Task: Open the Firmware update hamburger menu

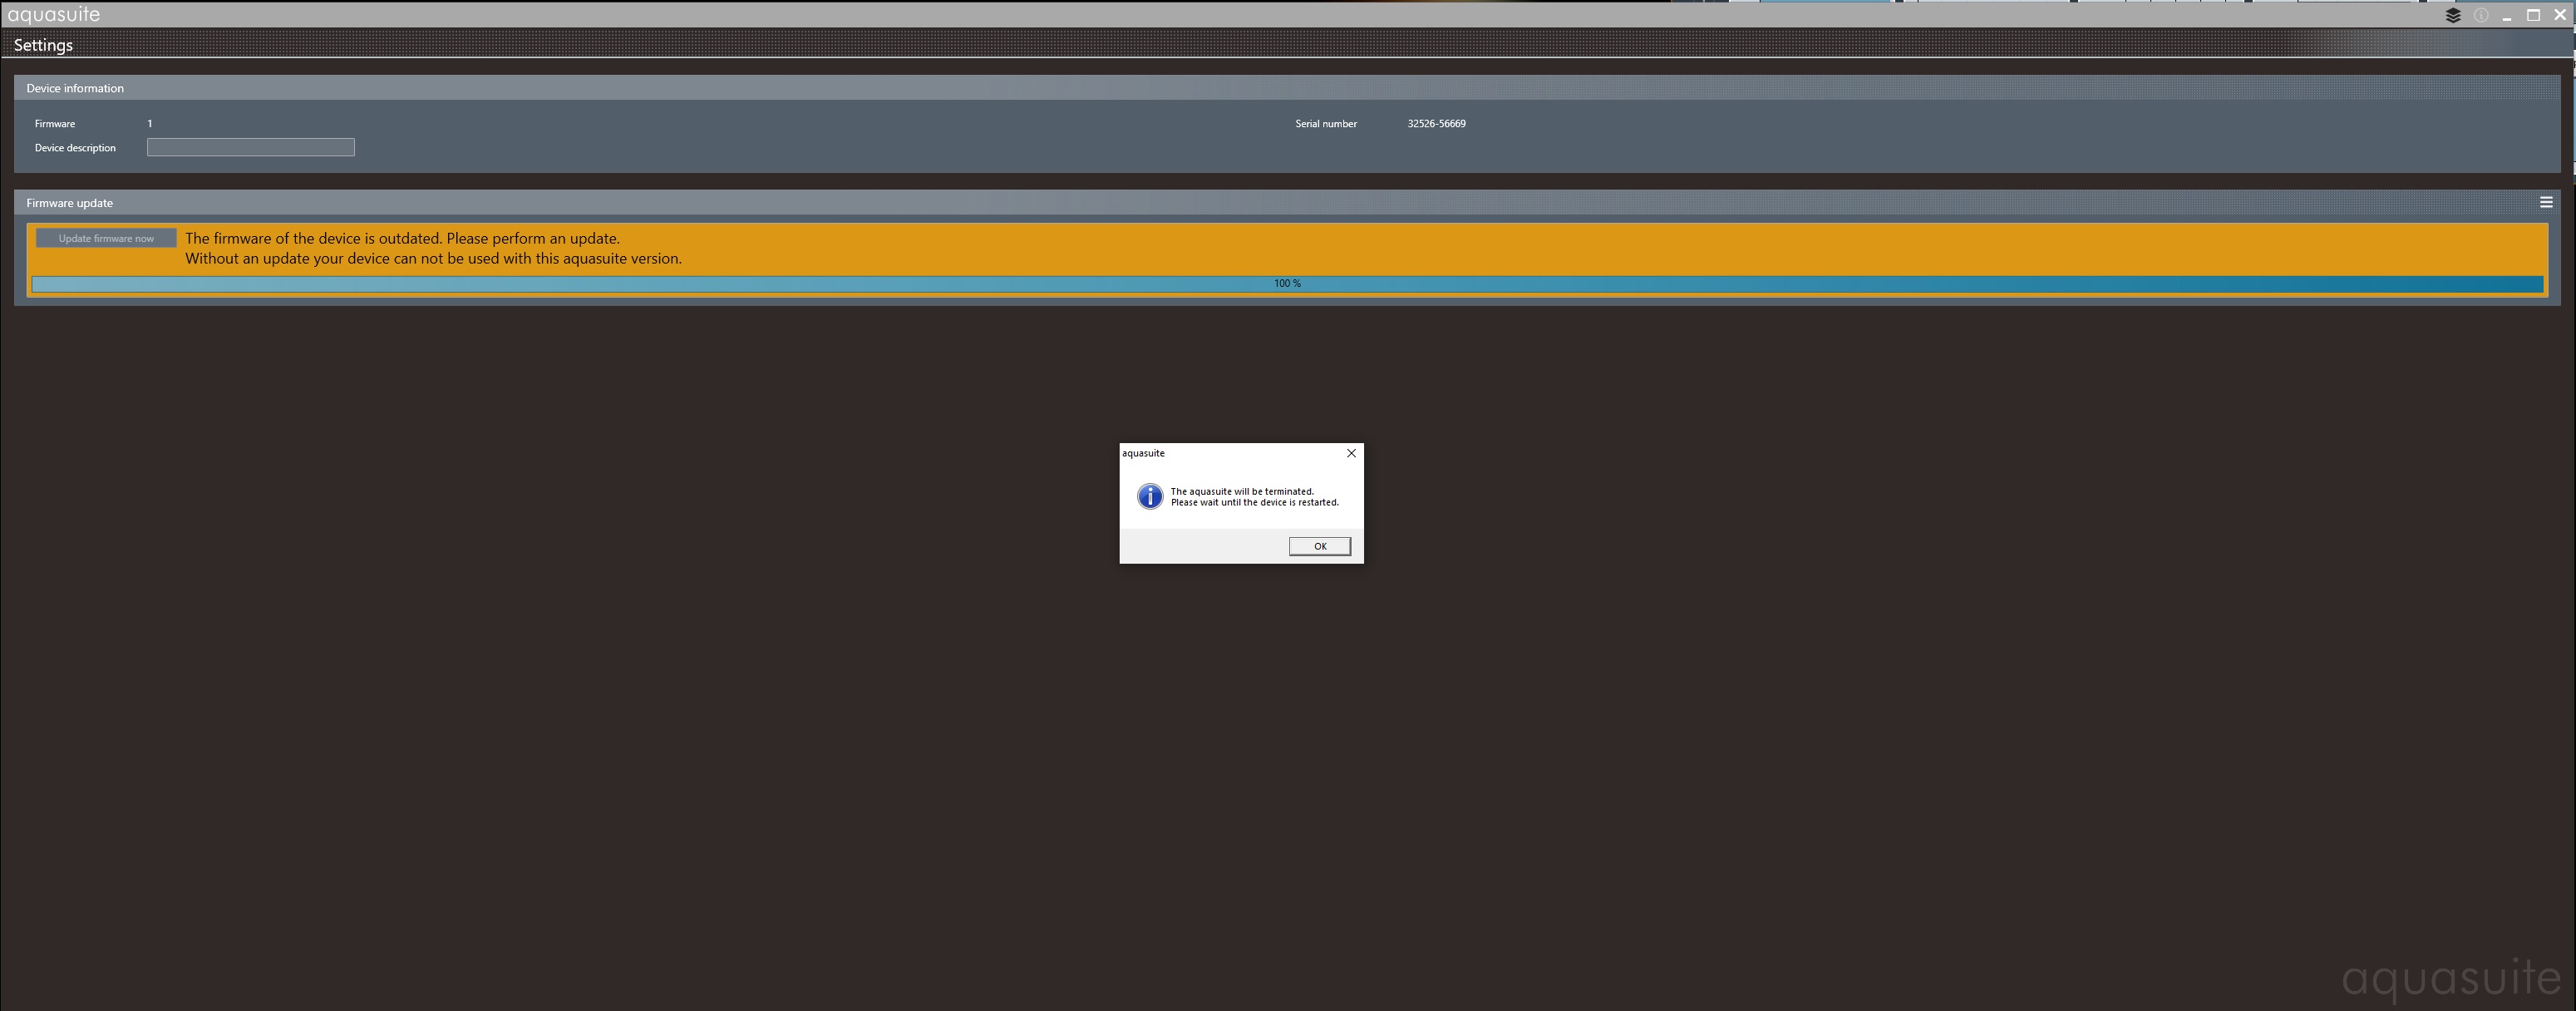Action: click(2546, 202)
